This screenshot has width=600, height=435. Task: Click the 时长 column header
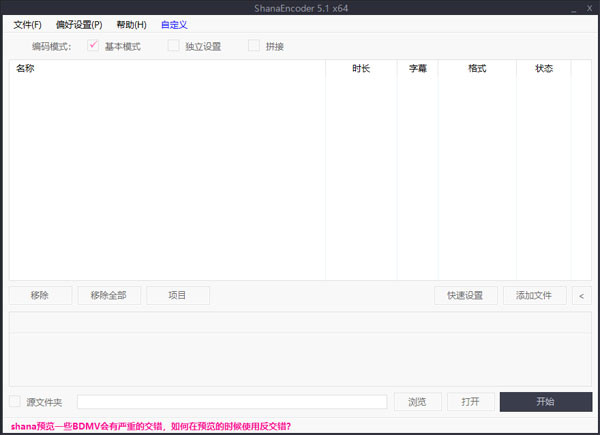[x=361, y=69]
